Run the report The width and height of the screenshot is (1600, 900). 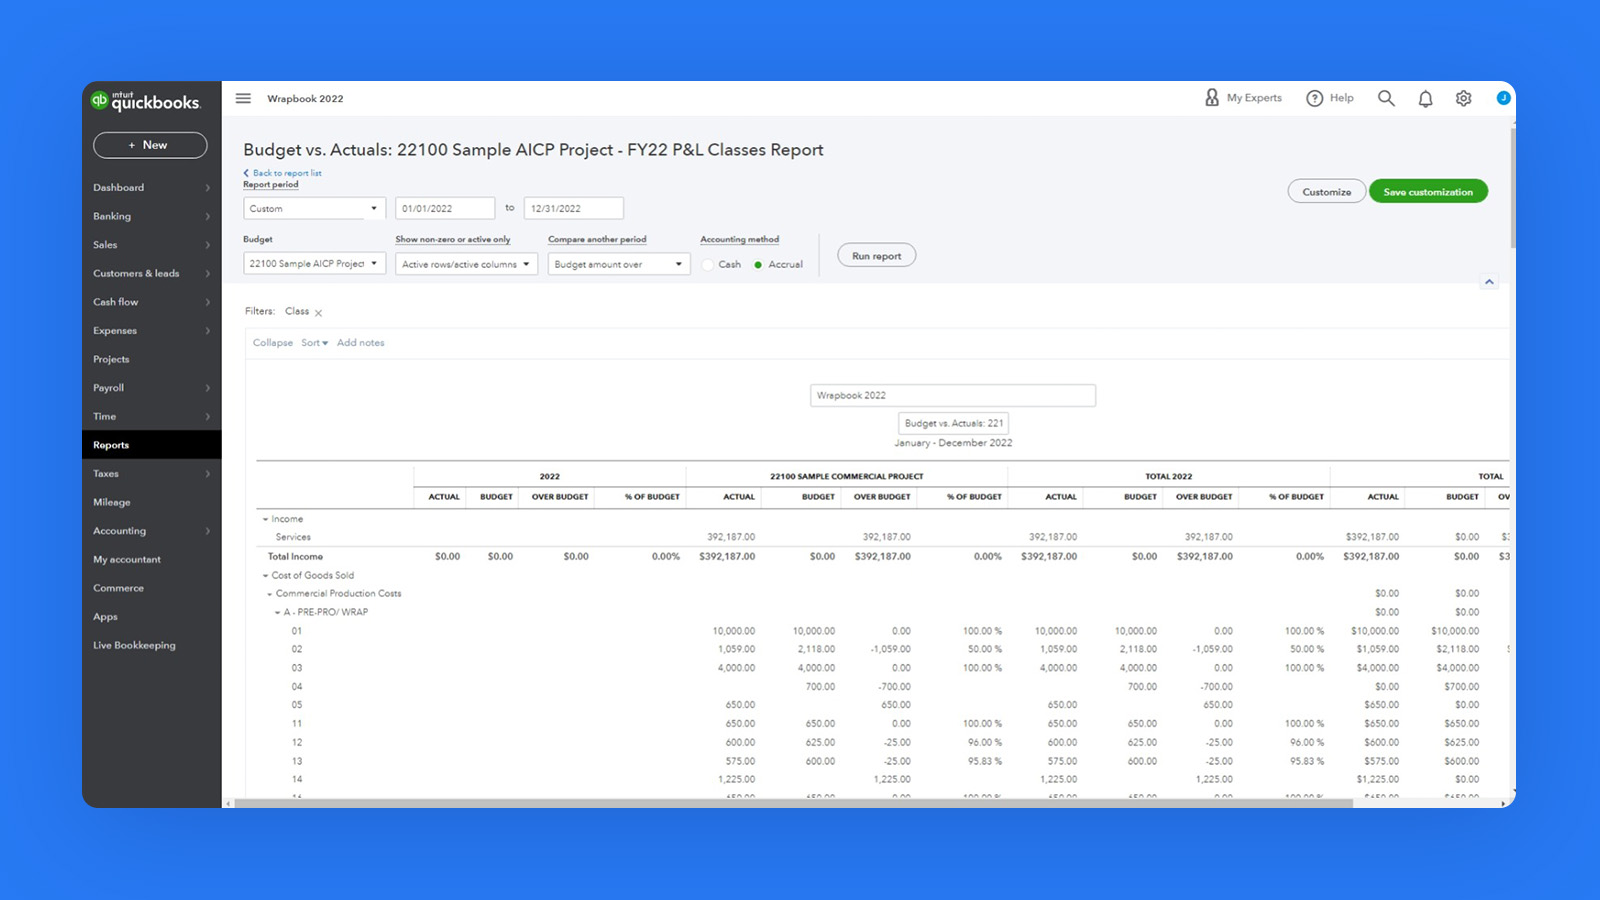point(876,255)
